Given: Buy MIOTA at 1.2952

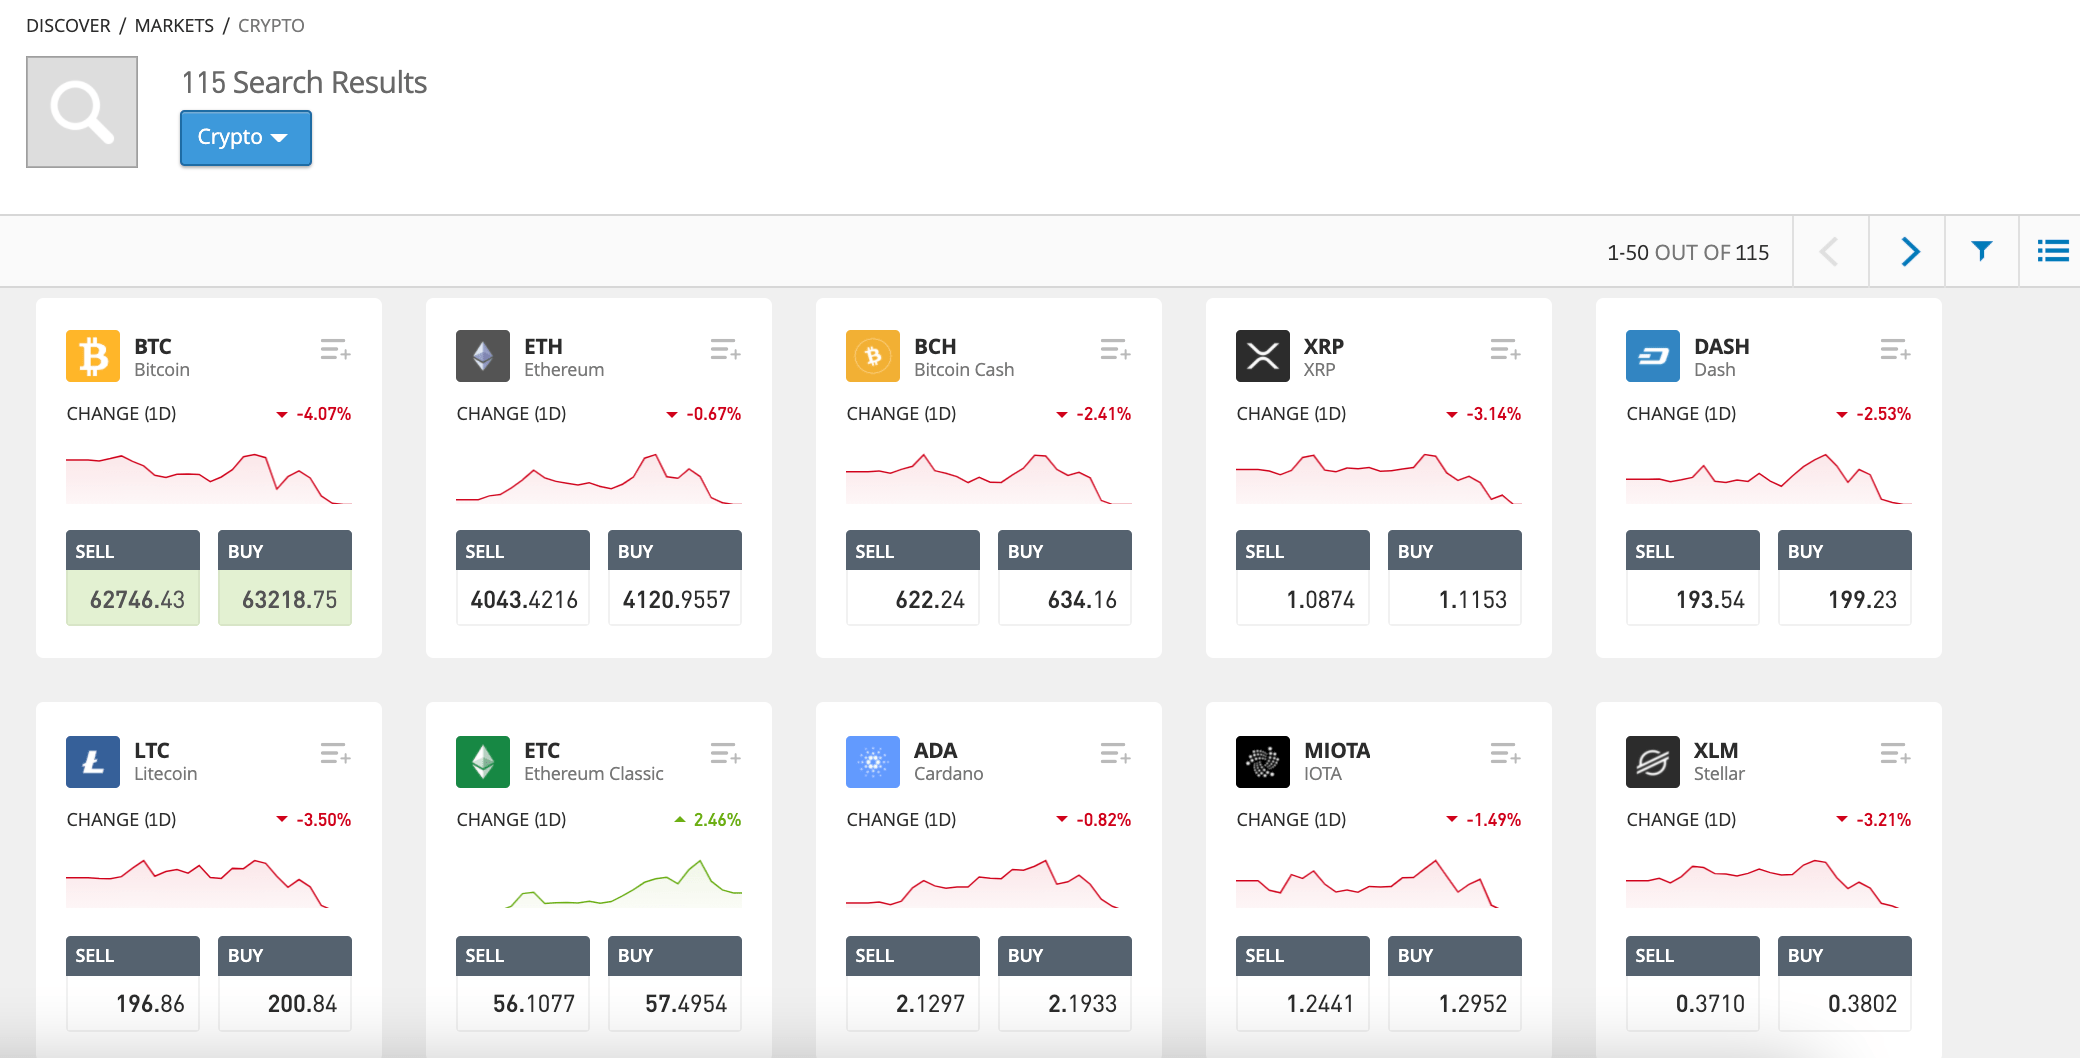Looking at the screenshot, I should [x=1455, y=983].
